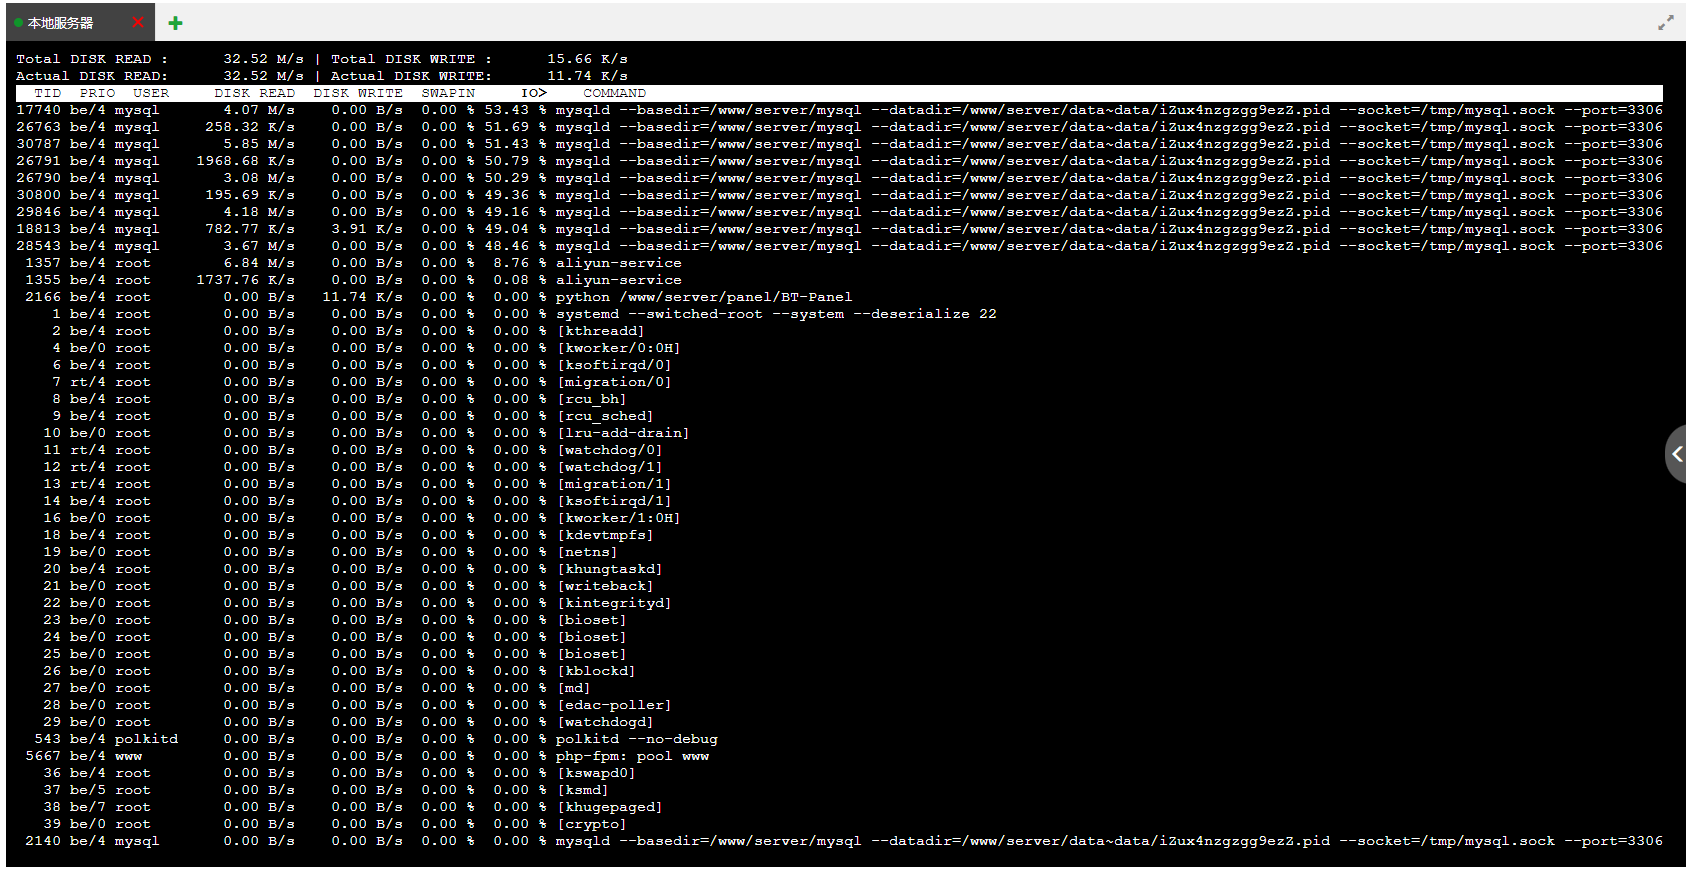Click the [migration/0] process entry
This screenshot has height=877, width=1694.
click(614, 382)
